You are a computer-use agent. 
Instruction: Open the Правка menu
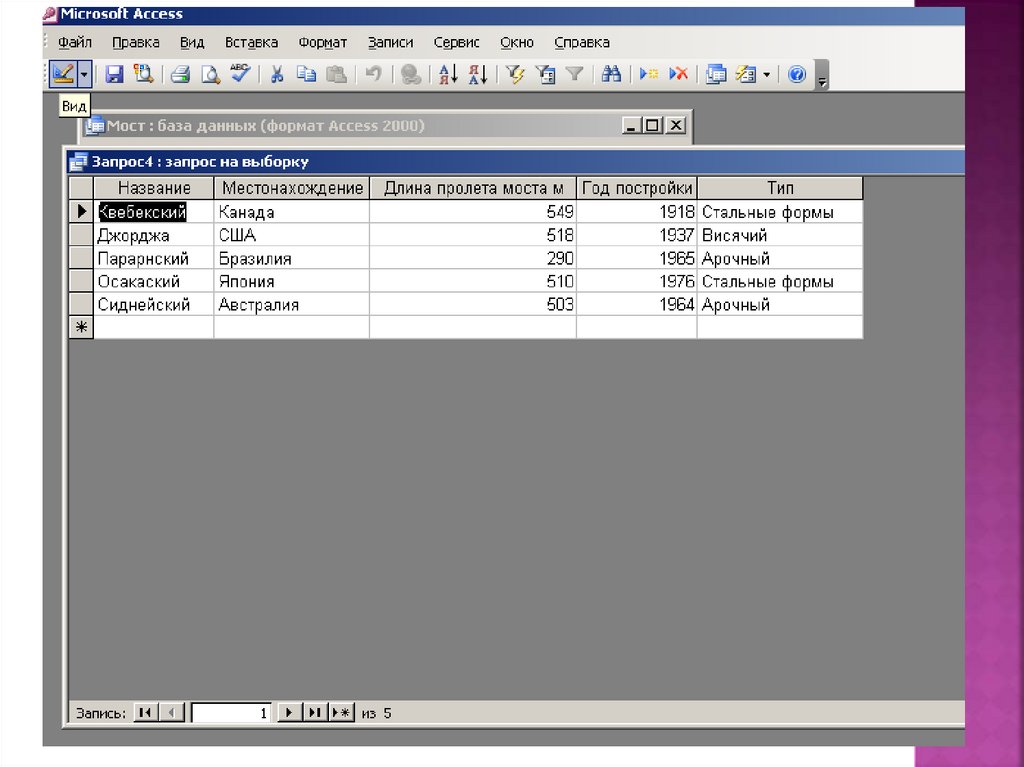click(x=136, y=42)
